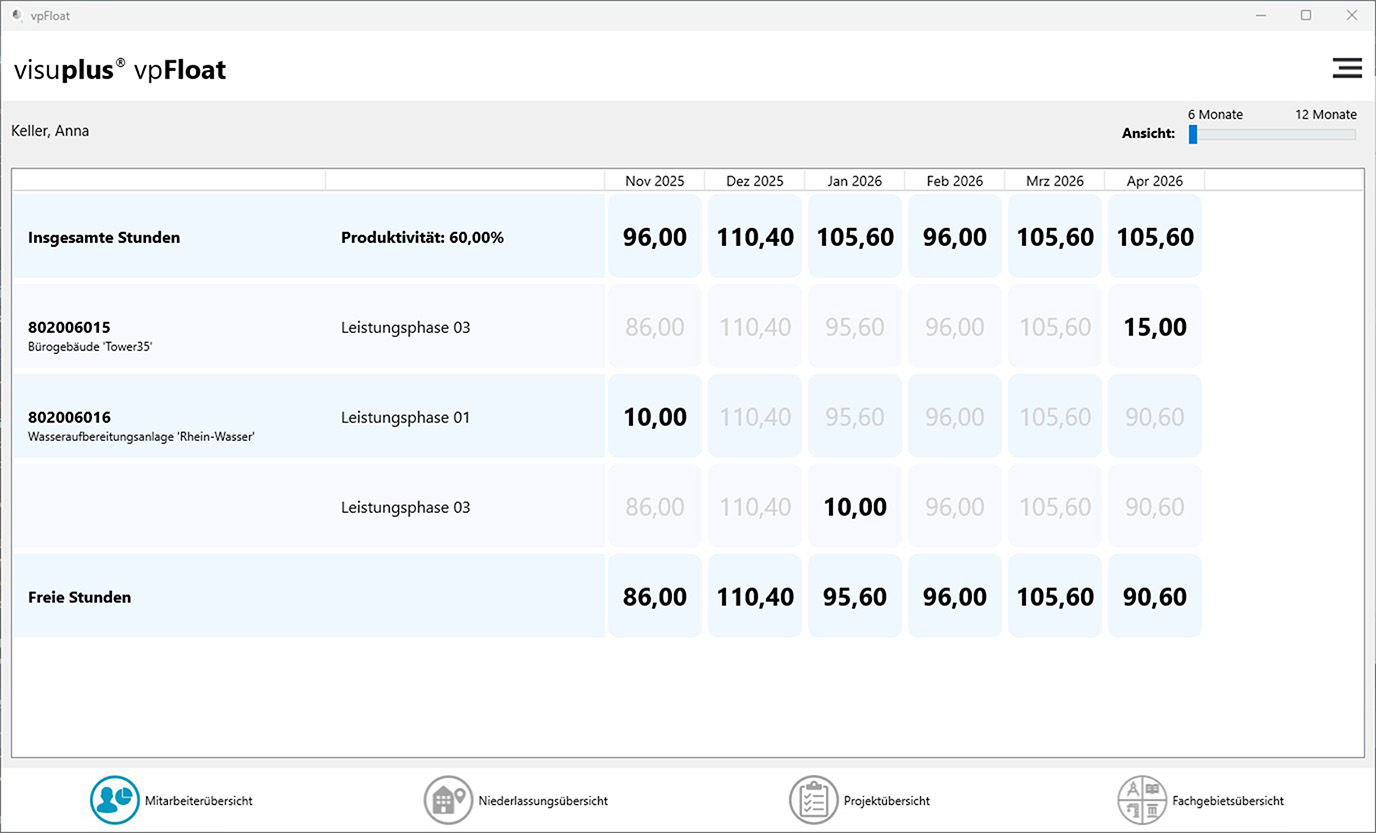1376x833 pixels.
Task: Click Wasseraufbereitungsanlage 'Rhein-Wasser' name
Action: coord(141,436)
